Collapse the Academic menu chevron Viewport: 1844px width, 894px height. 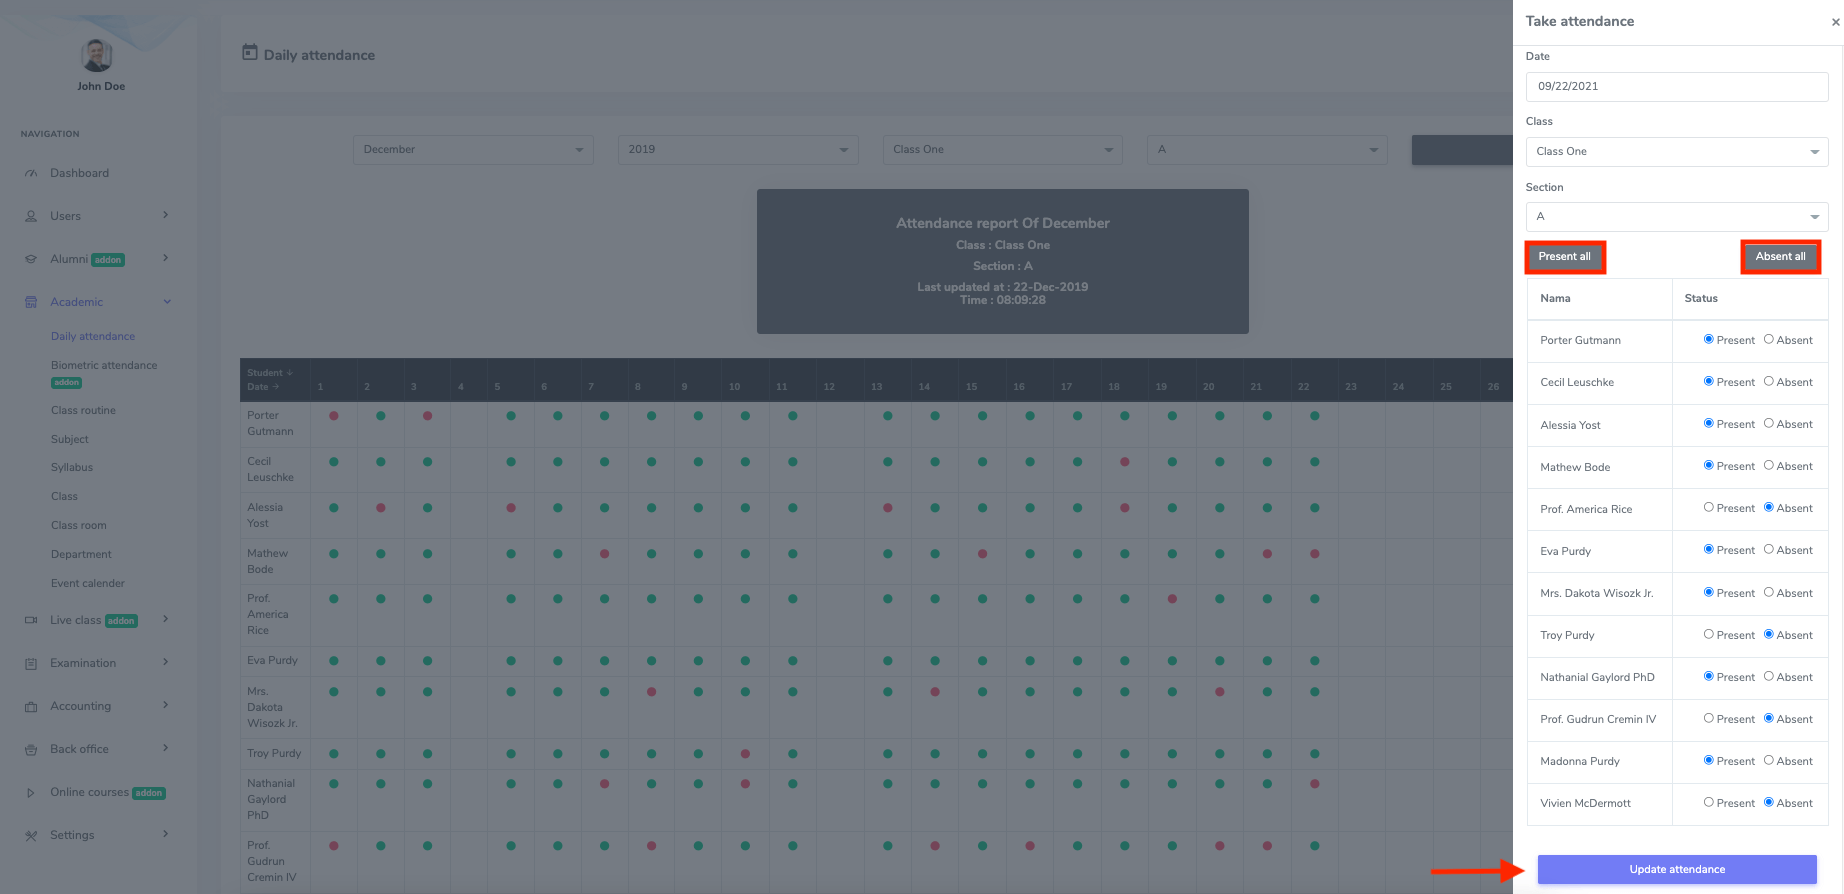[x=167, y=301]
